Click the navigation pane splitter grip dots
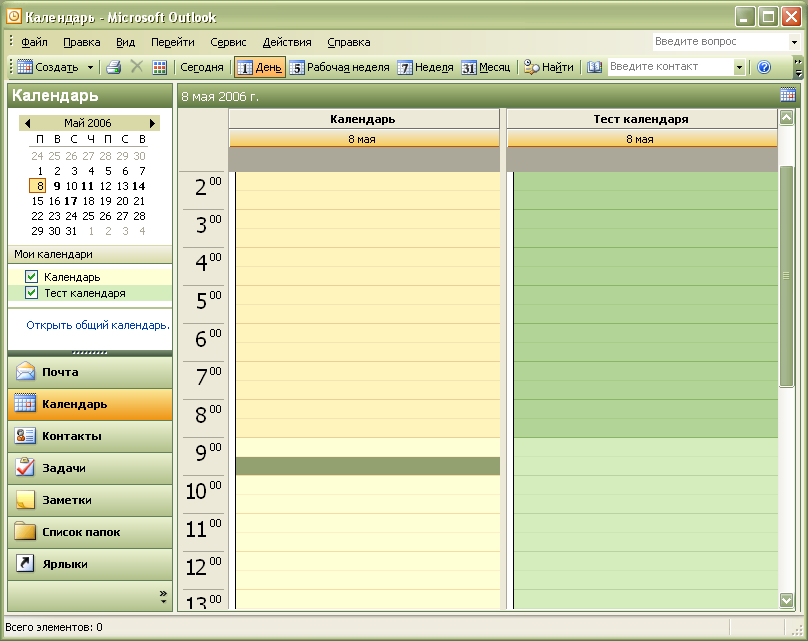The width and height of the screenshot is (808, 641). coord(90,353)
